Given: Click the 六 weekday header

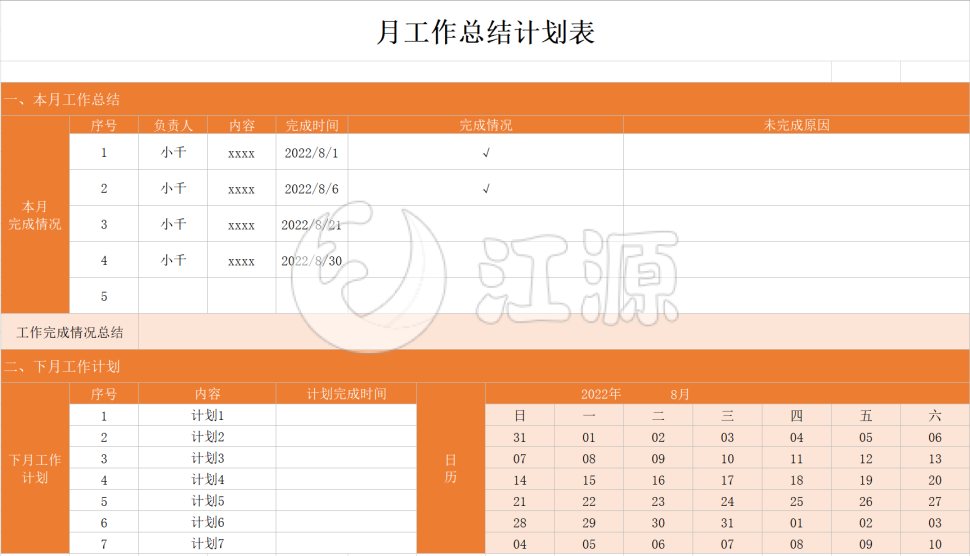Looking at the screenshot, I should pos(935,416).
